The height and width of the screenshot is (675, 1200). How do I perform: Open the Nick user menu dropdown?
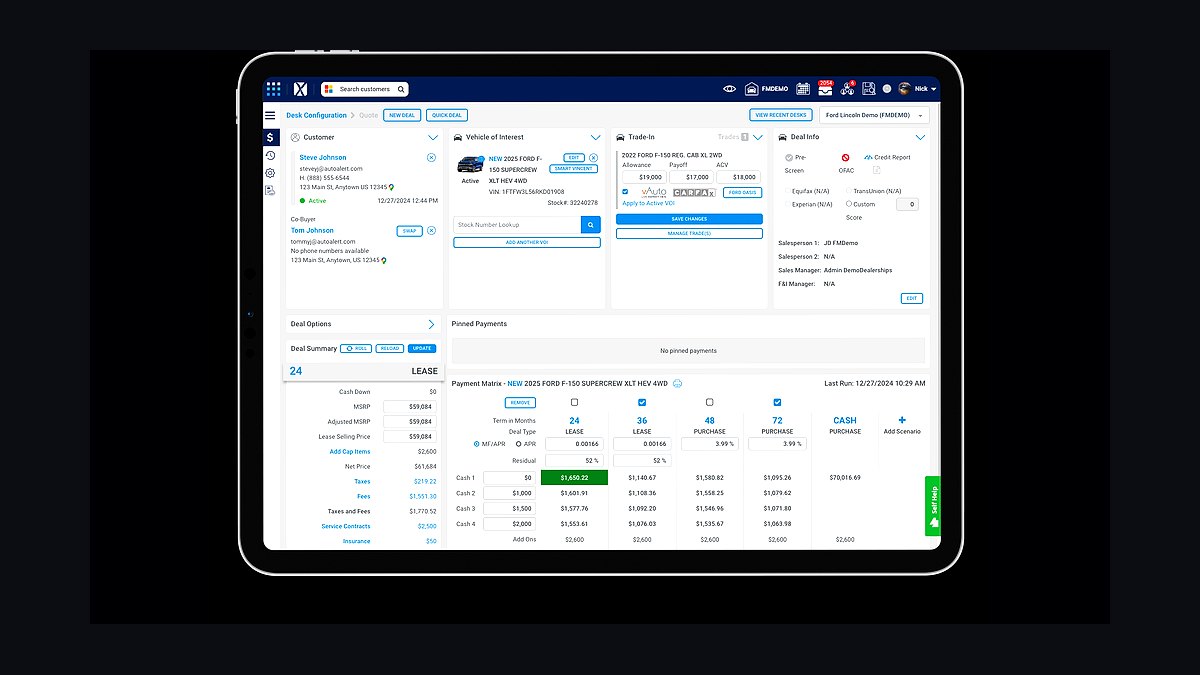click(917, 89)
